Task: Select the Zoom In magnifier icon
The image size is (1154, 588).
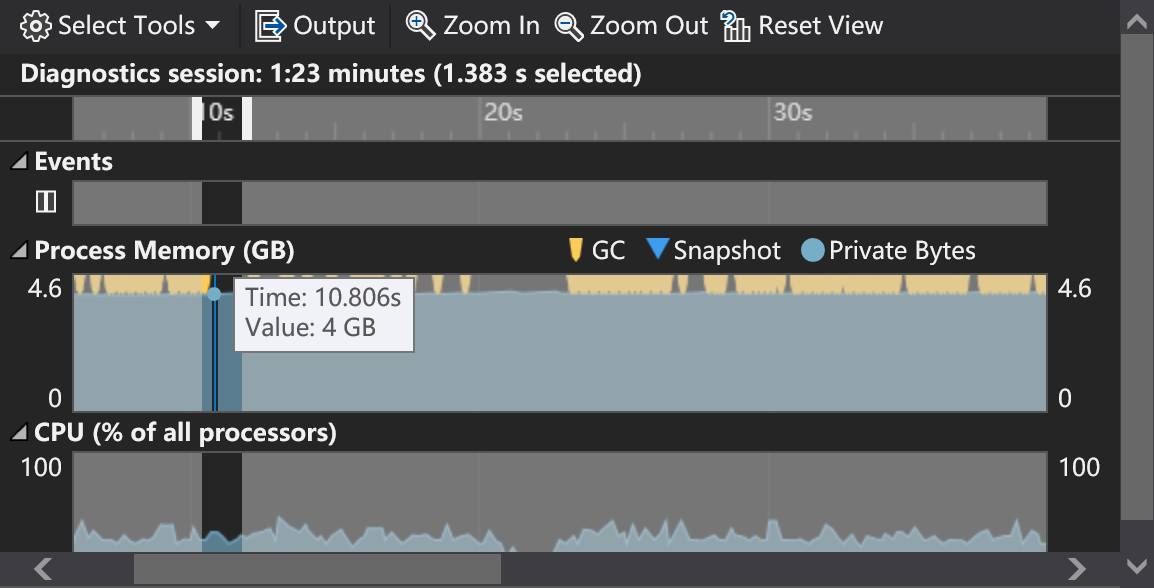Action: pyautogui.click(x=419, y=25)
